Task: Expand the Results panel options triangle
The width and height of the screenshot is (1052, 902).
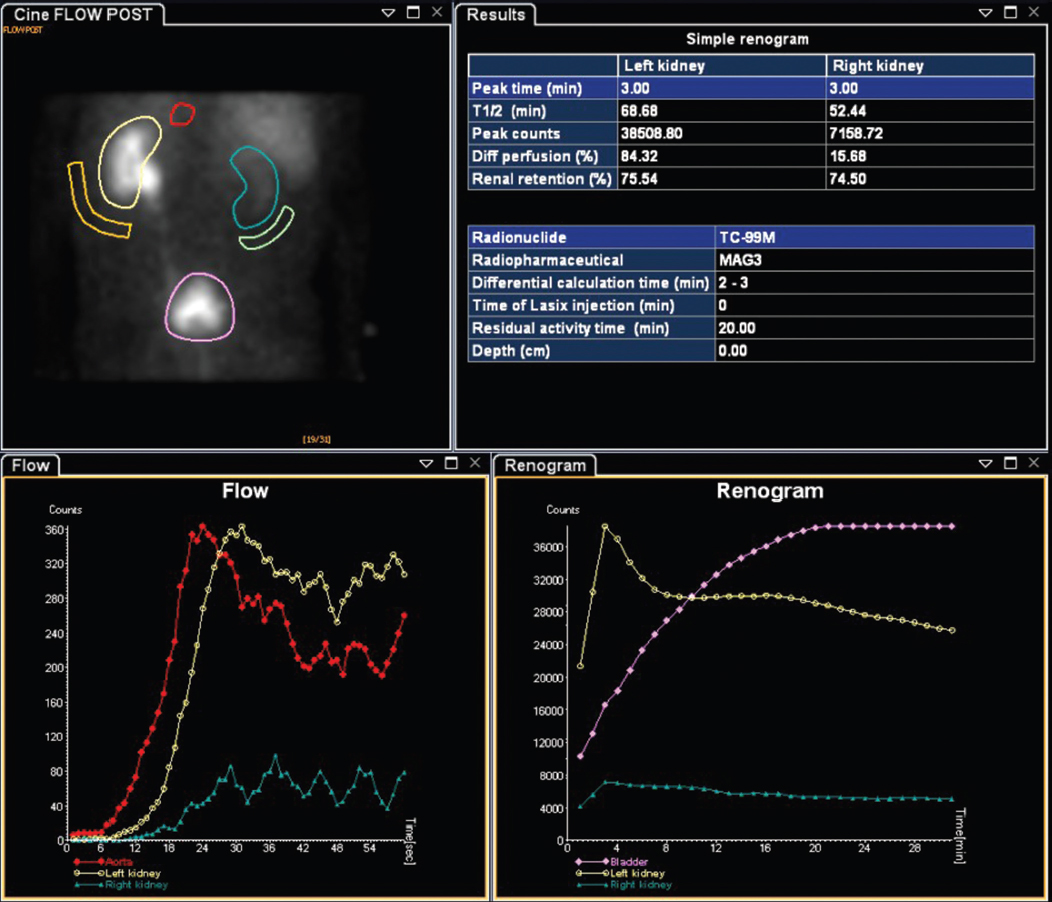Action: tap(986, 13)
